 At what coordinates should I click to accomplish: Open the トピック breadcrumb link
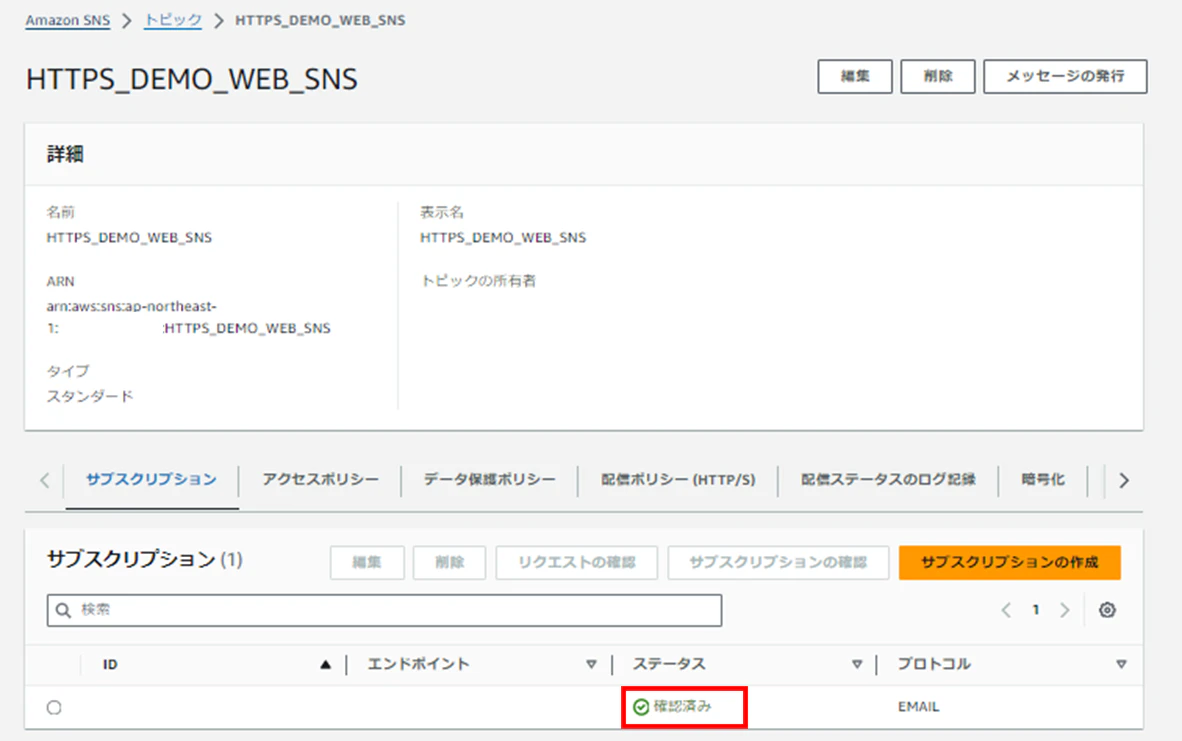pos(173,20)
